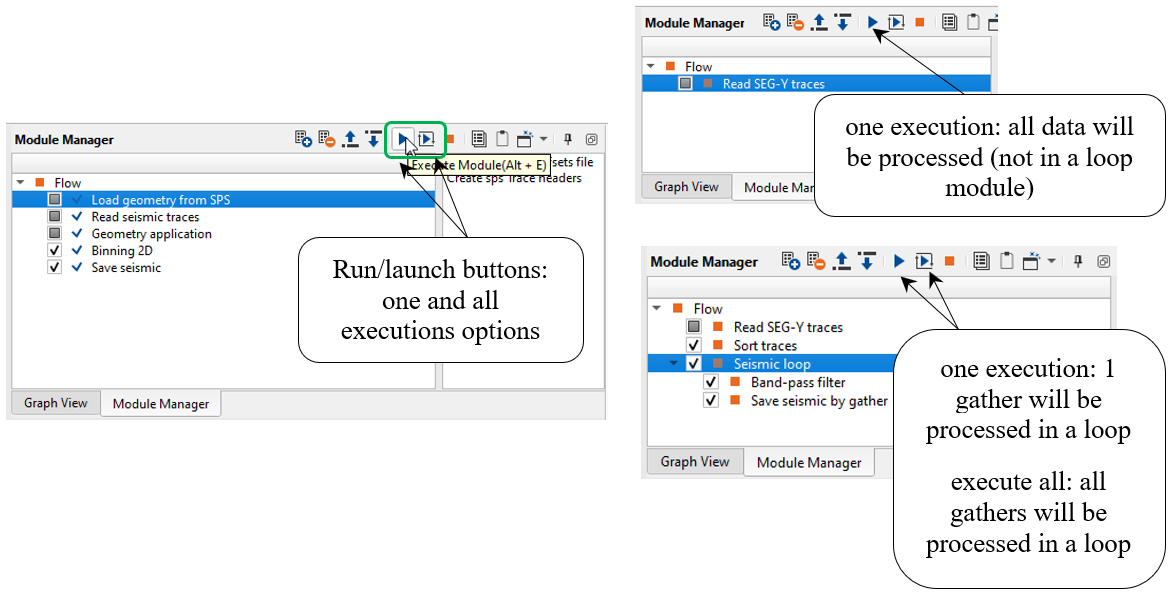Viewport: 1171px width, 594px height.
Task: Toggle the Save seismic module checkbox
Action: [x=55, y=268]
